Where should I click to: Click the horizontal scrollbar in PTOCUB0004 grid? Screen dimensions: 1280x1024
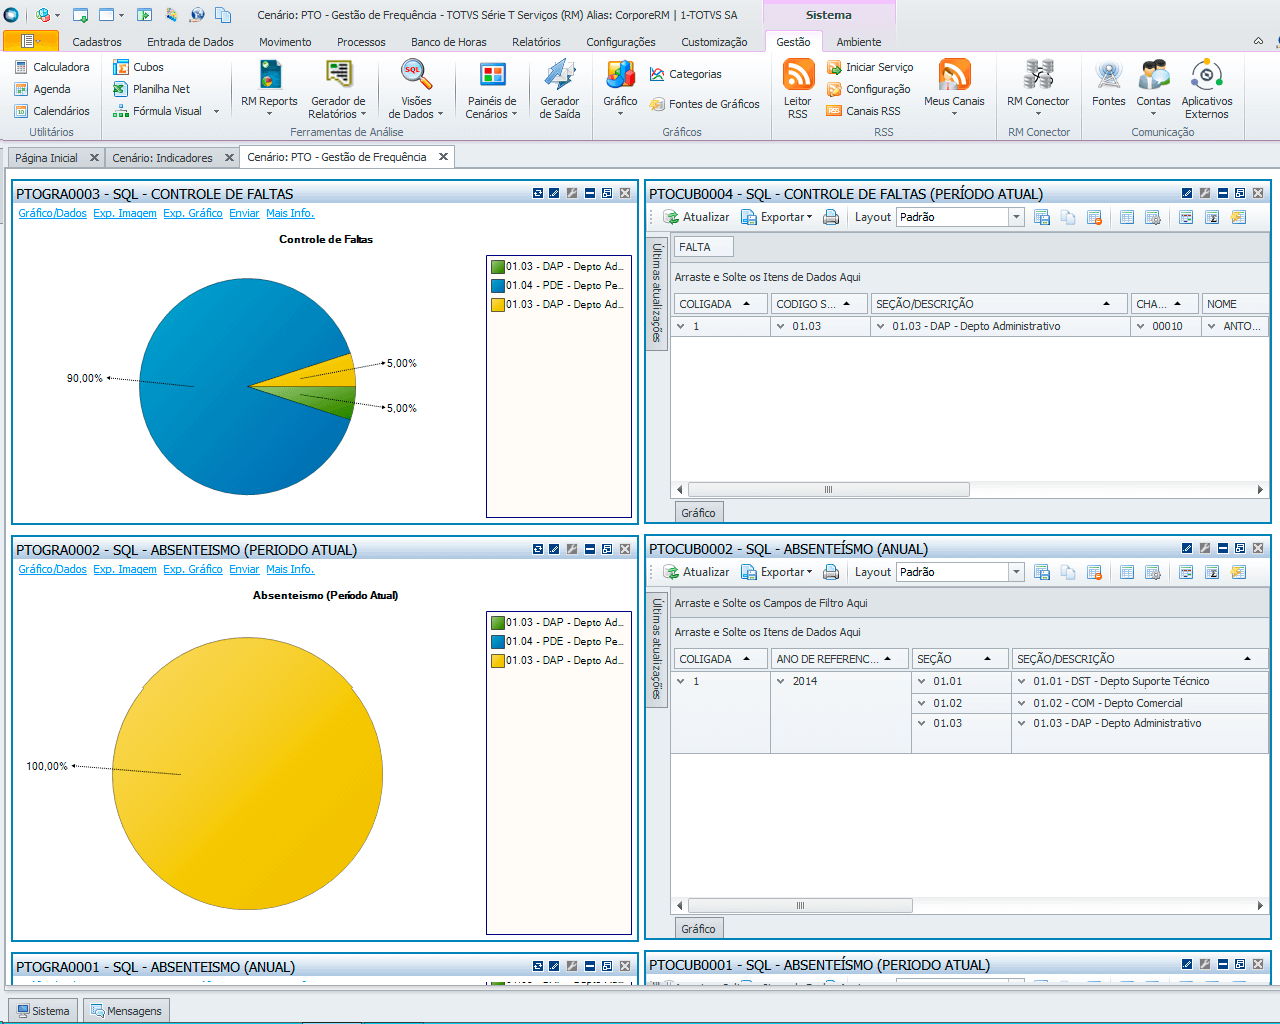click(828, 490)
